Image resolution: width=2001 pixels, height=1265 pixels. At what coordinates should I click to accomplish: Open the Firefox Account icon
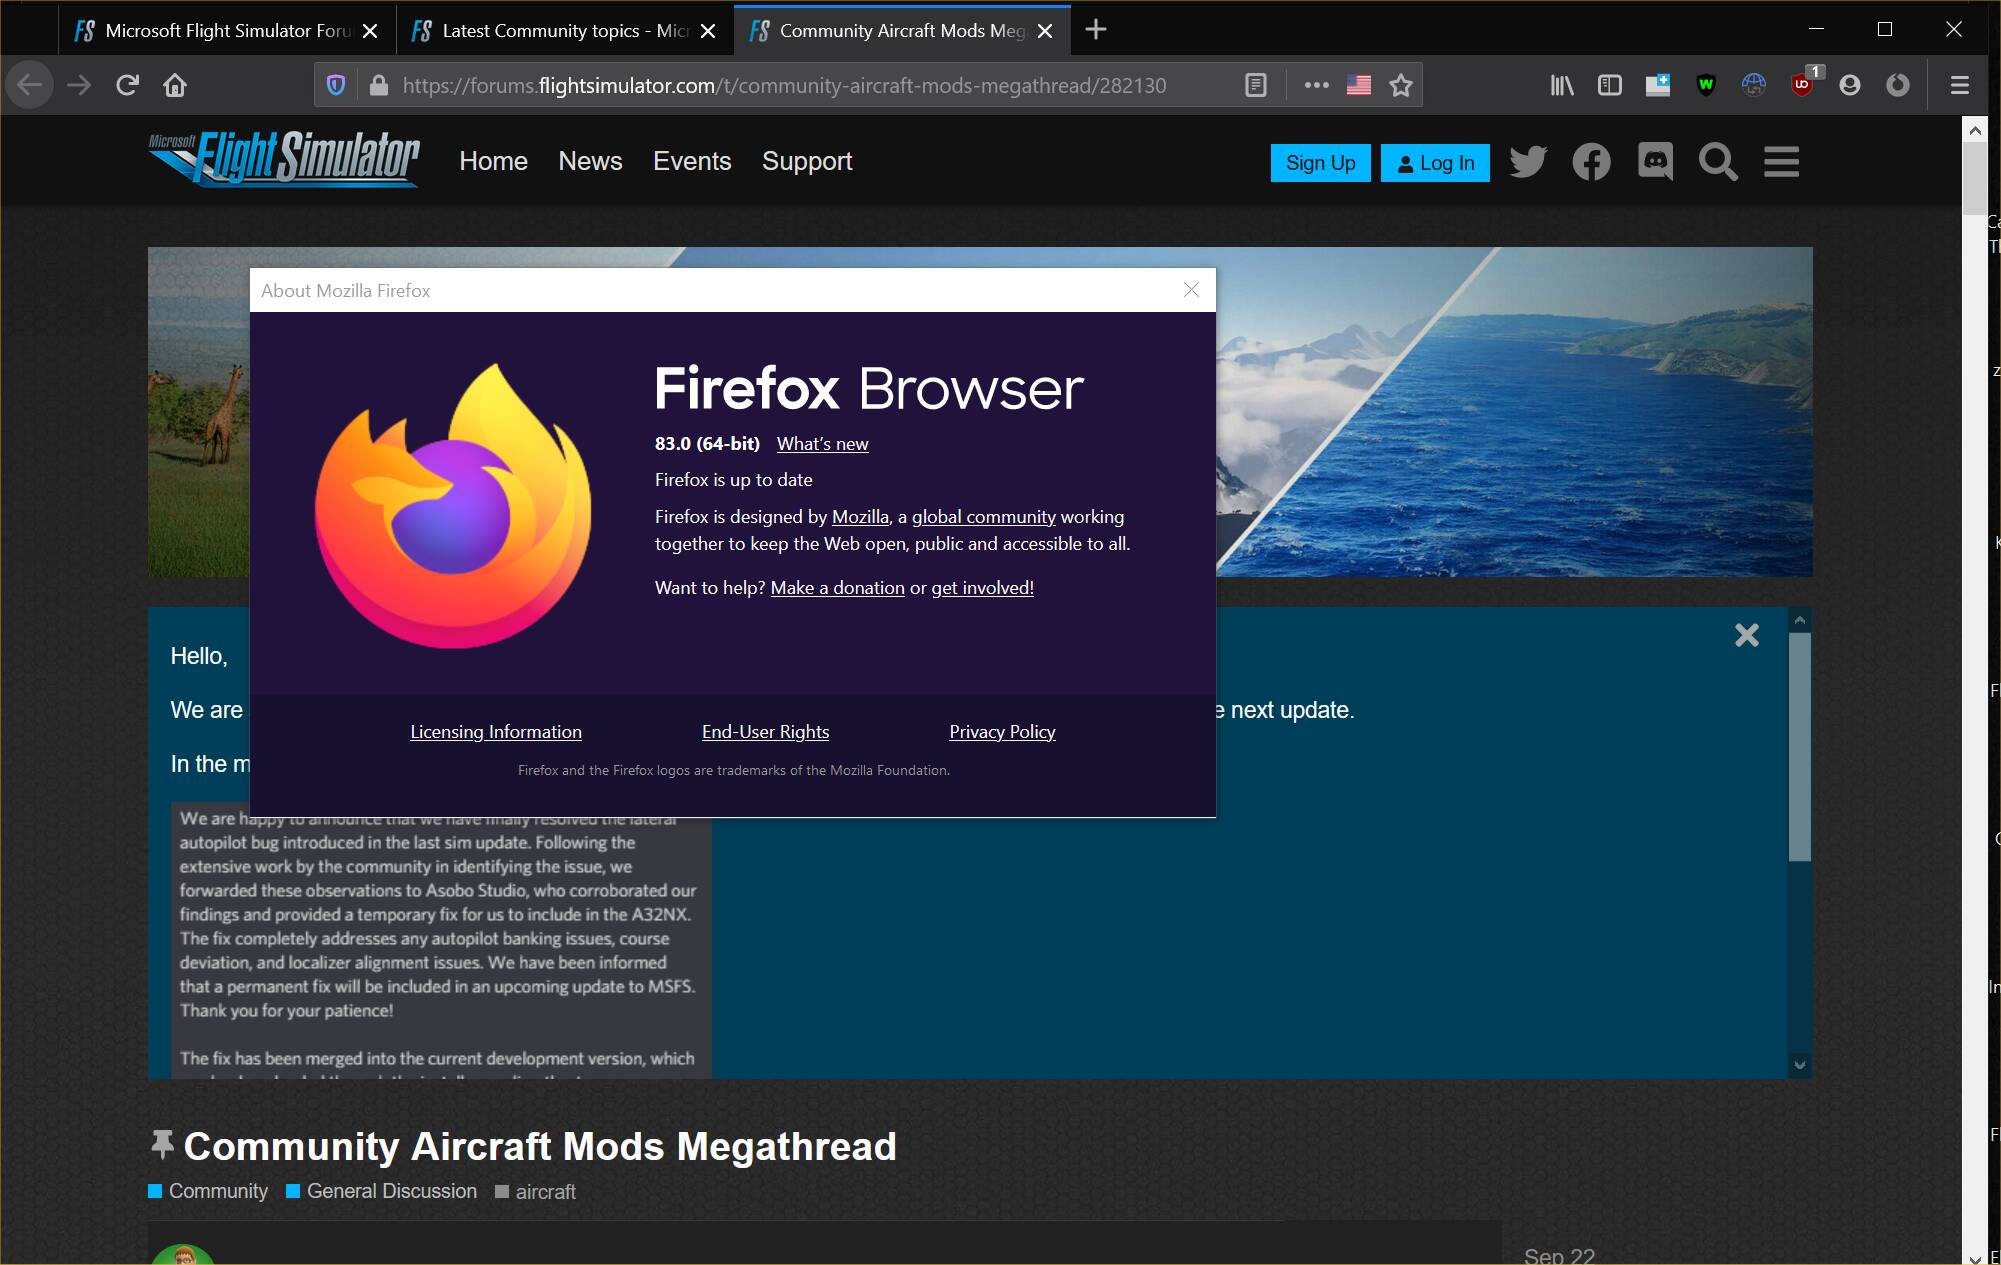[x=1850, y=85]
